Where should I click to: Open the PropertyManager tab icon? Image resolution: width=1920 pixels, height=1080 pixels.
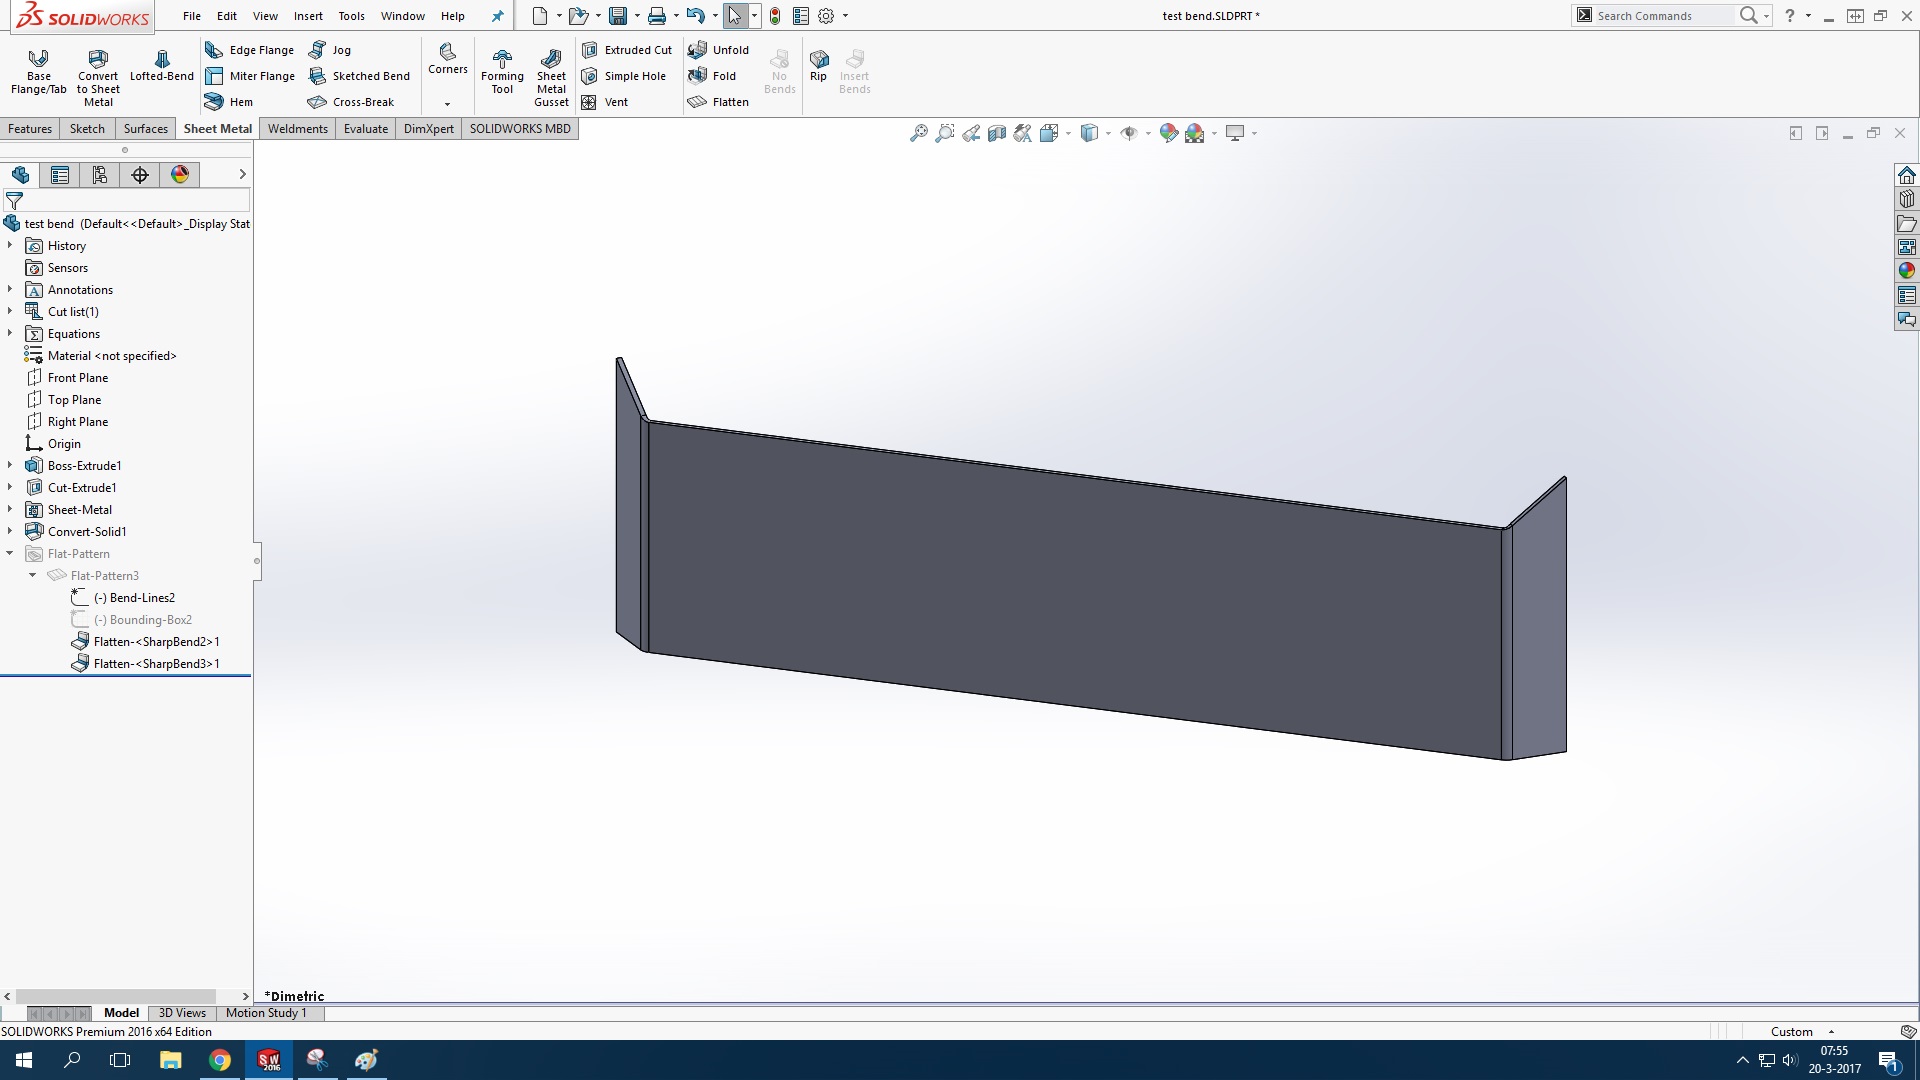click(60, 175)
